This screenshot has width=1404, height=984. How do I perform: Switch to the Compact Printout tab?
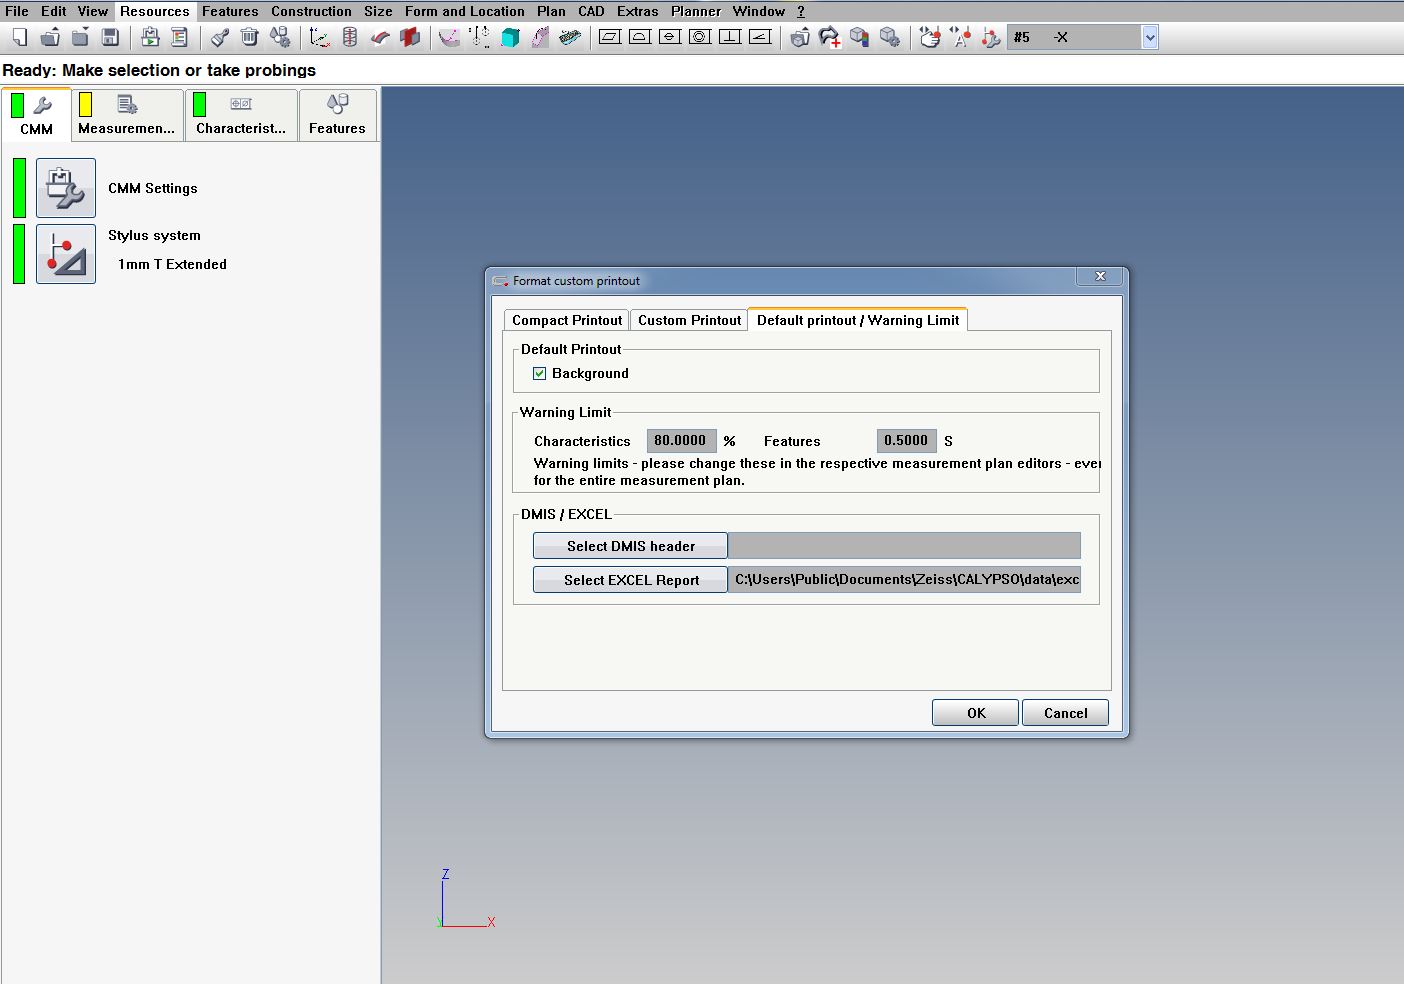point(567,320)
